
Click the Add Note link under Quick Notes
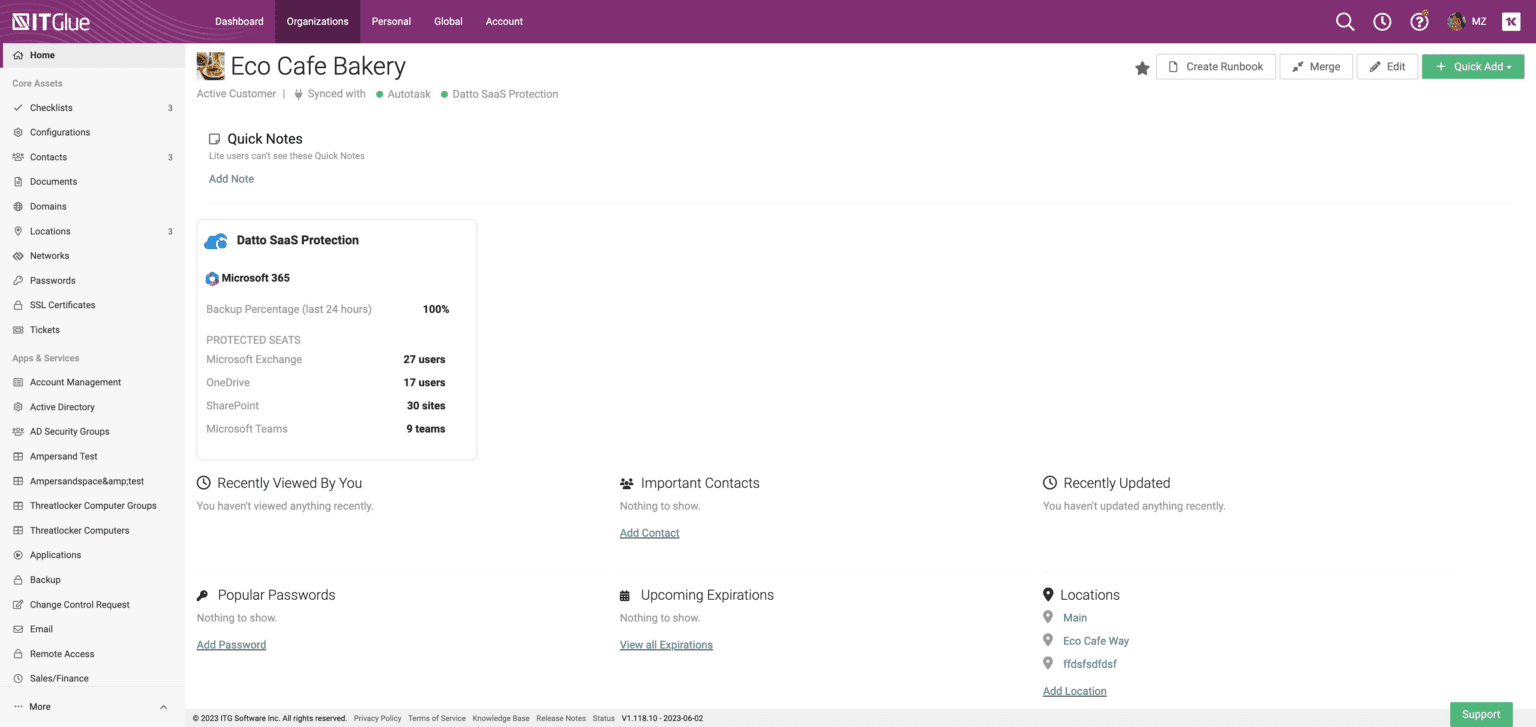[x=231, y=178]
